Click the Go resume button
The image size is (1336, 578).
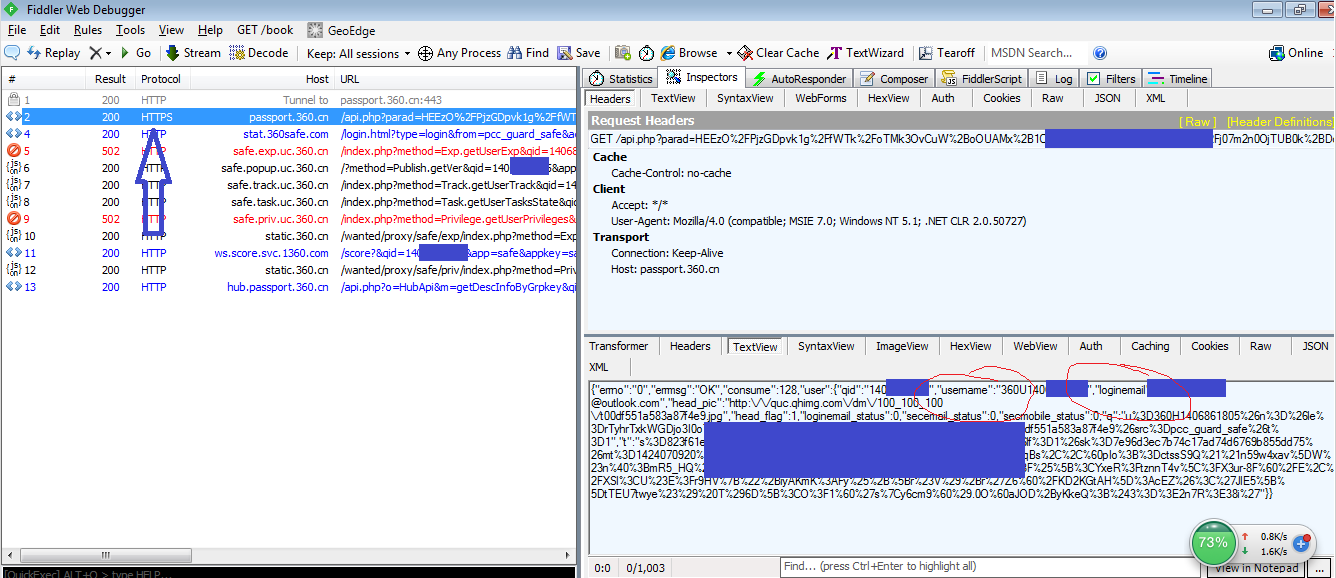click(135, 53)
